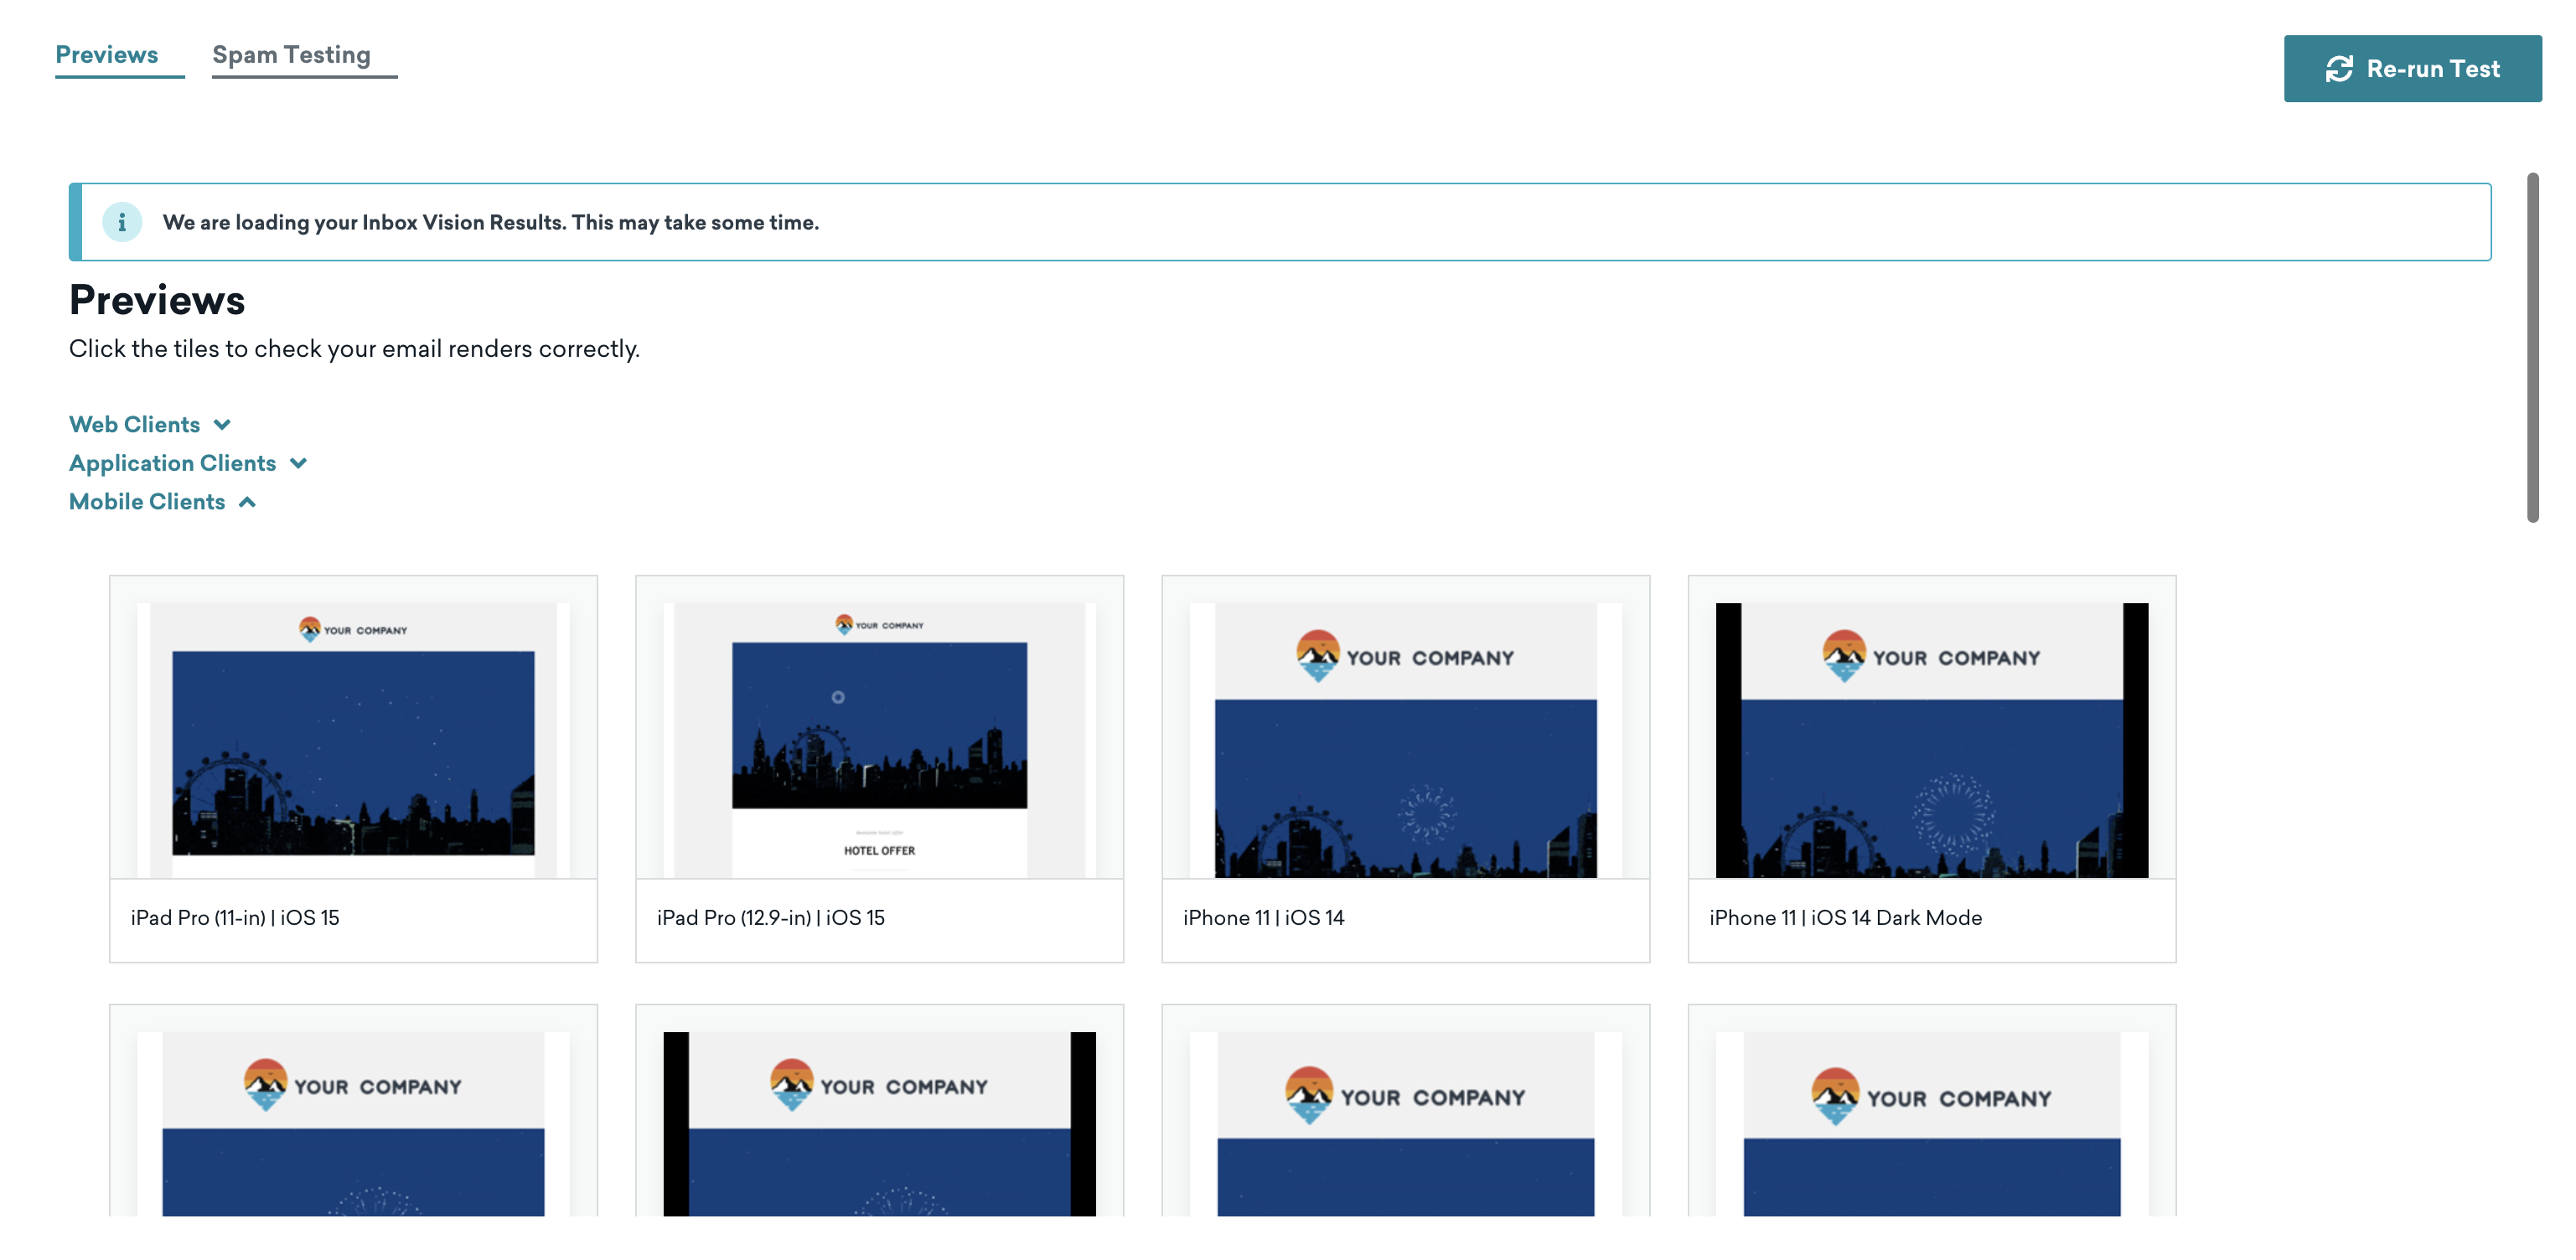Open the first preview tile in second row
The width and height of the screenshot is (2576, 1260).
353,1111
